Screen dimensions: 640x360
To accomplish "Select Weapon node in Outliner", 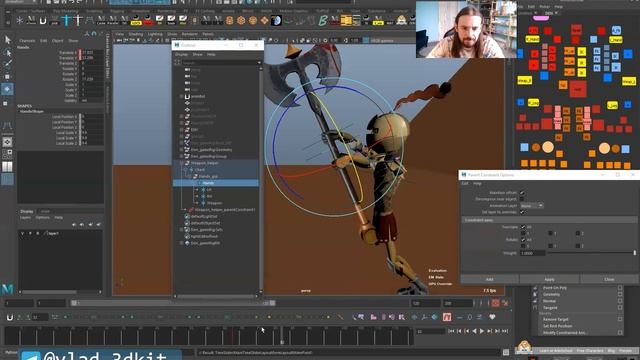I will pyautogui.click(x=214, y=203).
